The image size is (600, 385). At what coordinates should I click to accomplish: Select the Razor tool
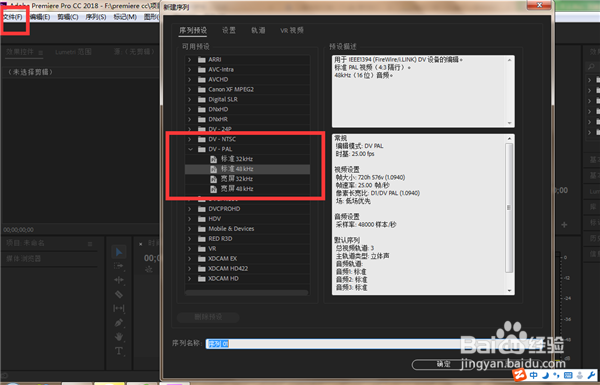coord(119,294)
